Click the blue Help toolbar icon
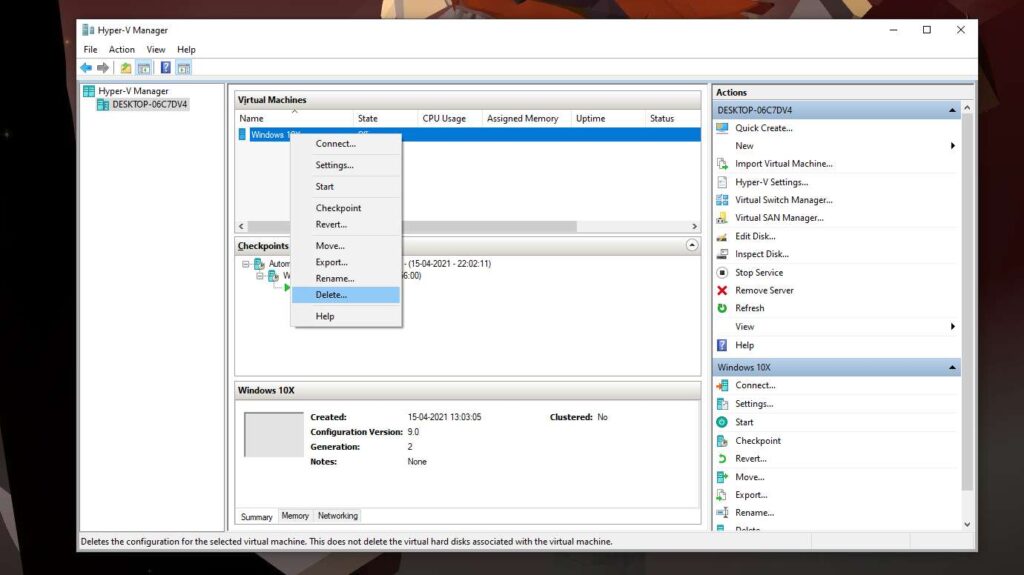 click(166, 67)
